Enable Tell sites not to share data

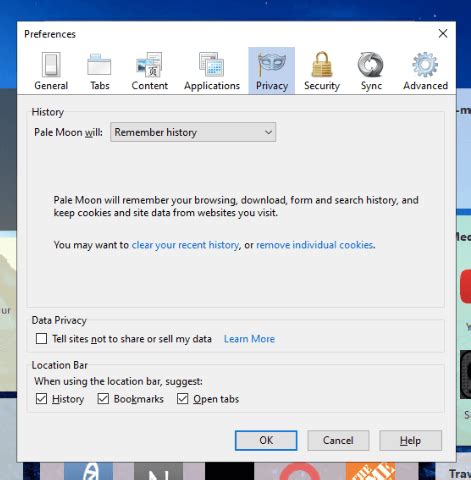(41, 339)
